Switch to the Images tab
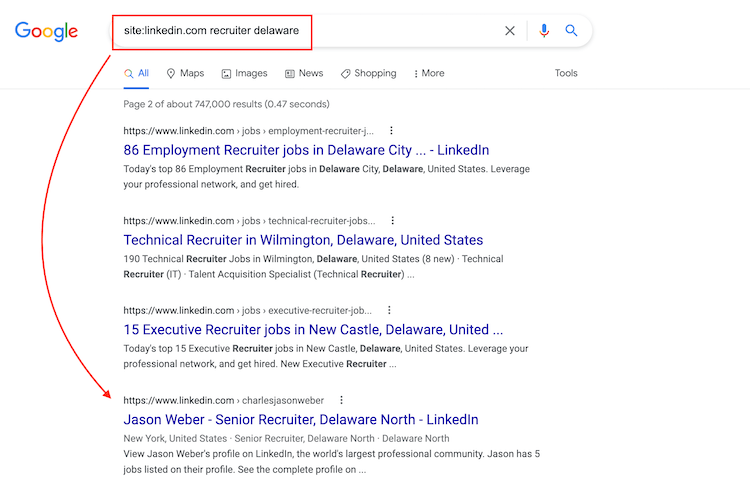 244,73
